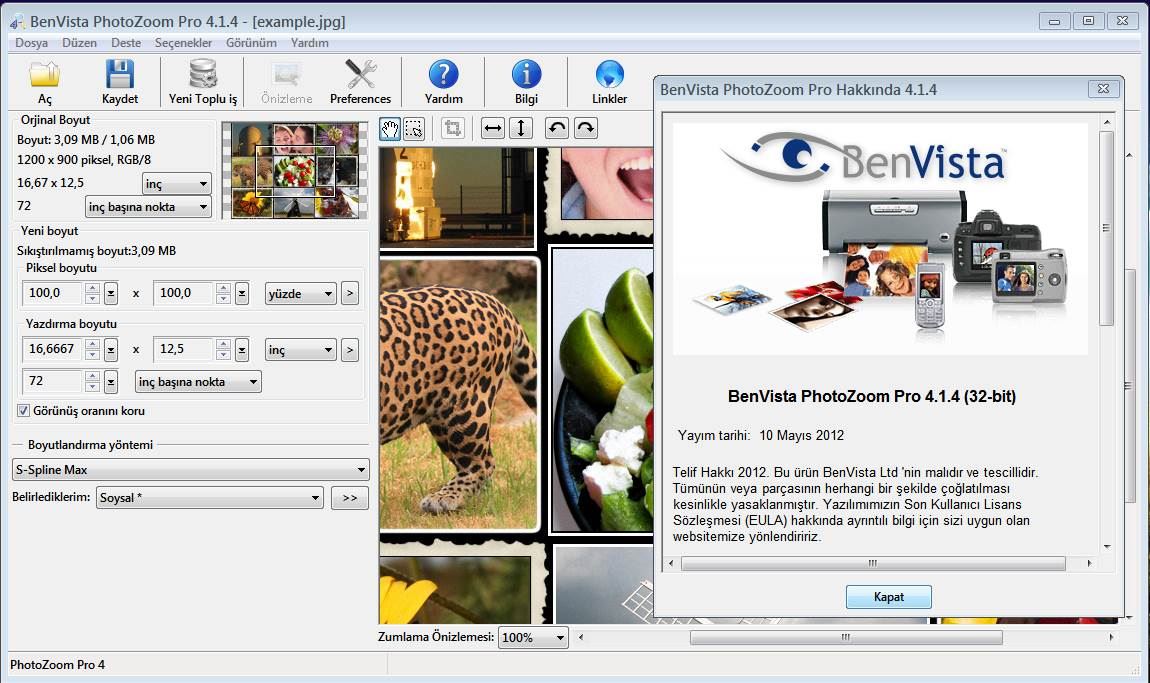Screen dimensions: 1150x683
Task: Click print height field 12,5
Action: tap(183, 350)
